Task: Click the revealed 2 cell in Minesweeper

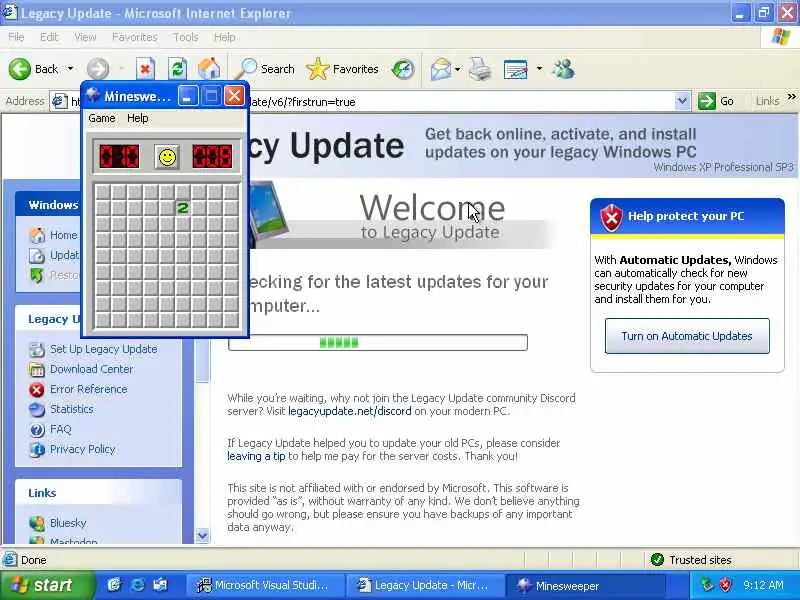Action: 182,208
